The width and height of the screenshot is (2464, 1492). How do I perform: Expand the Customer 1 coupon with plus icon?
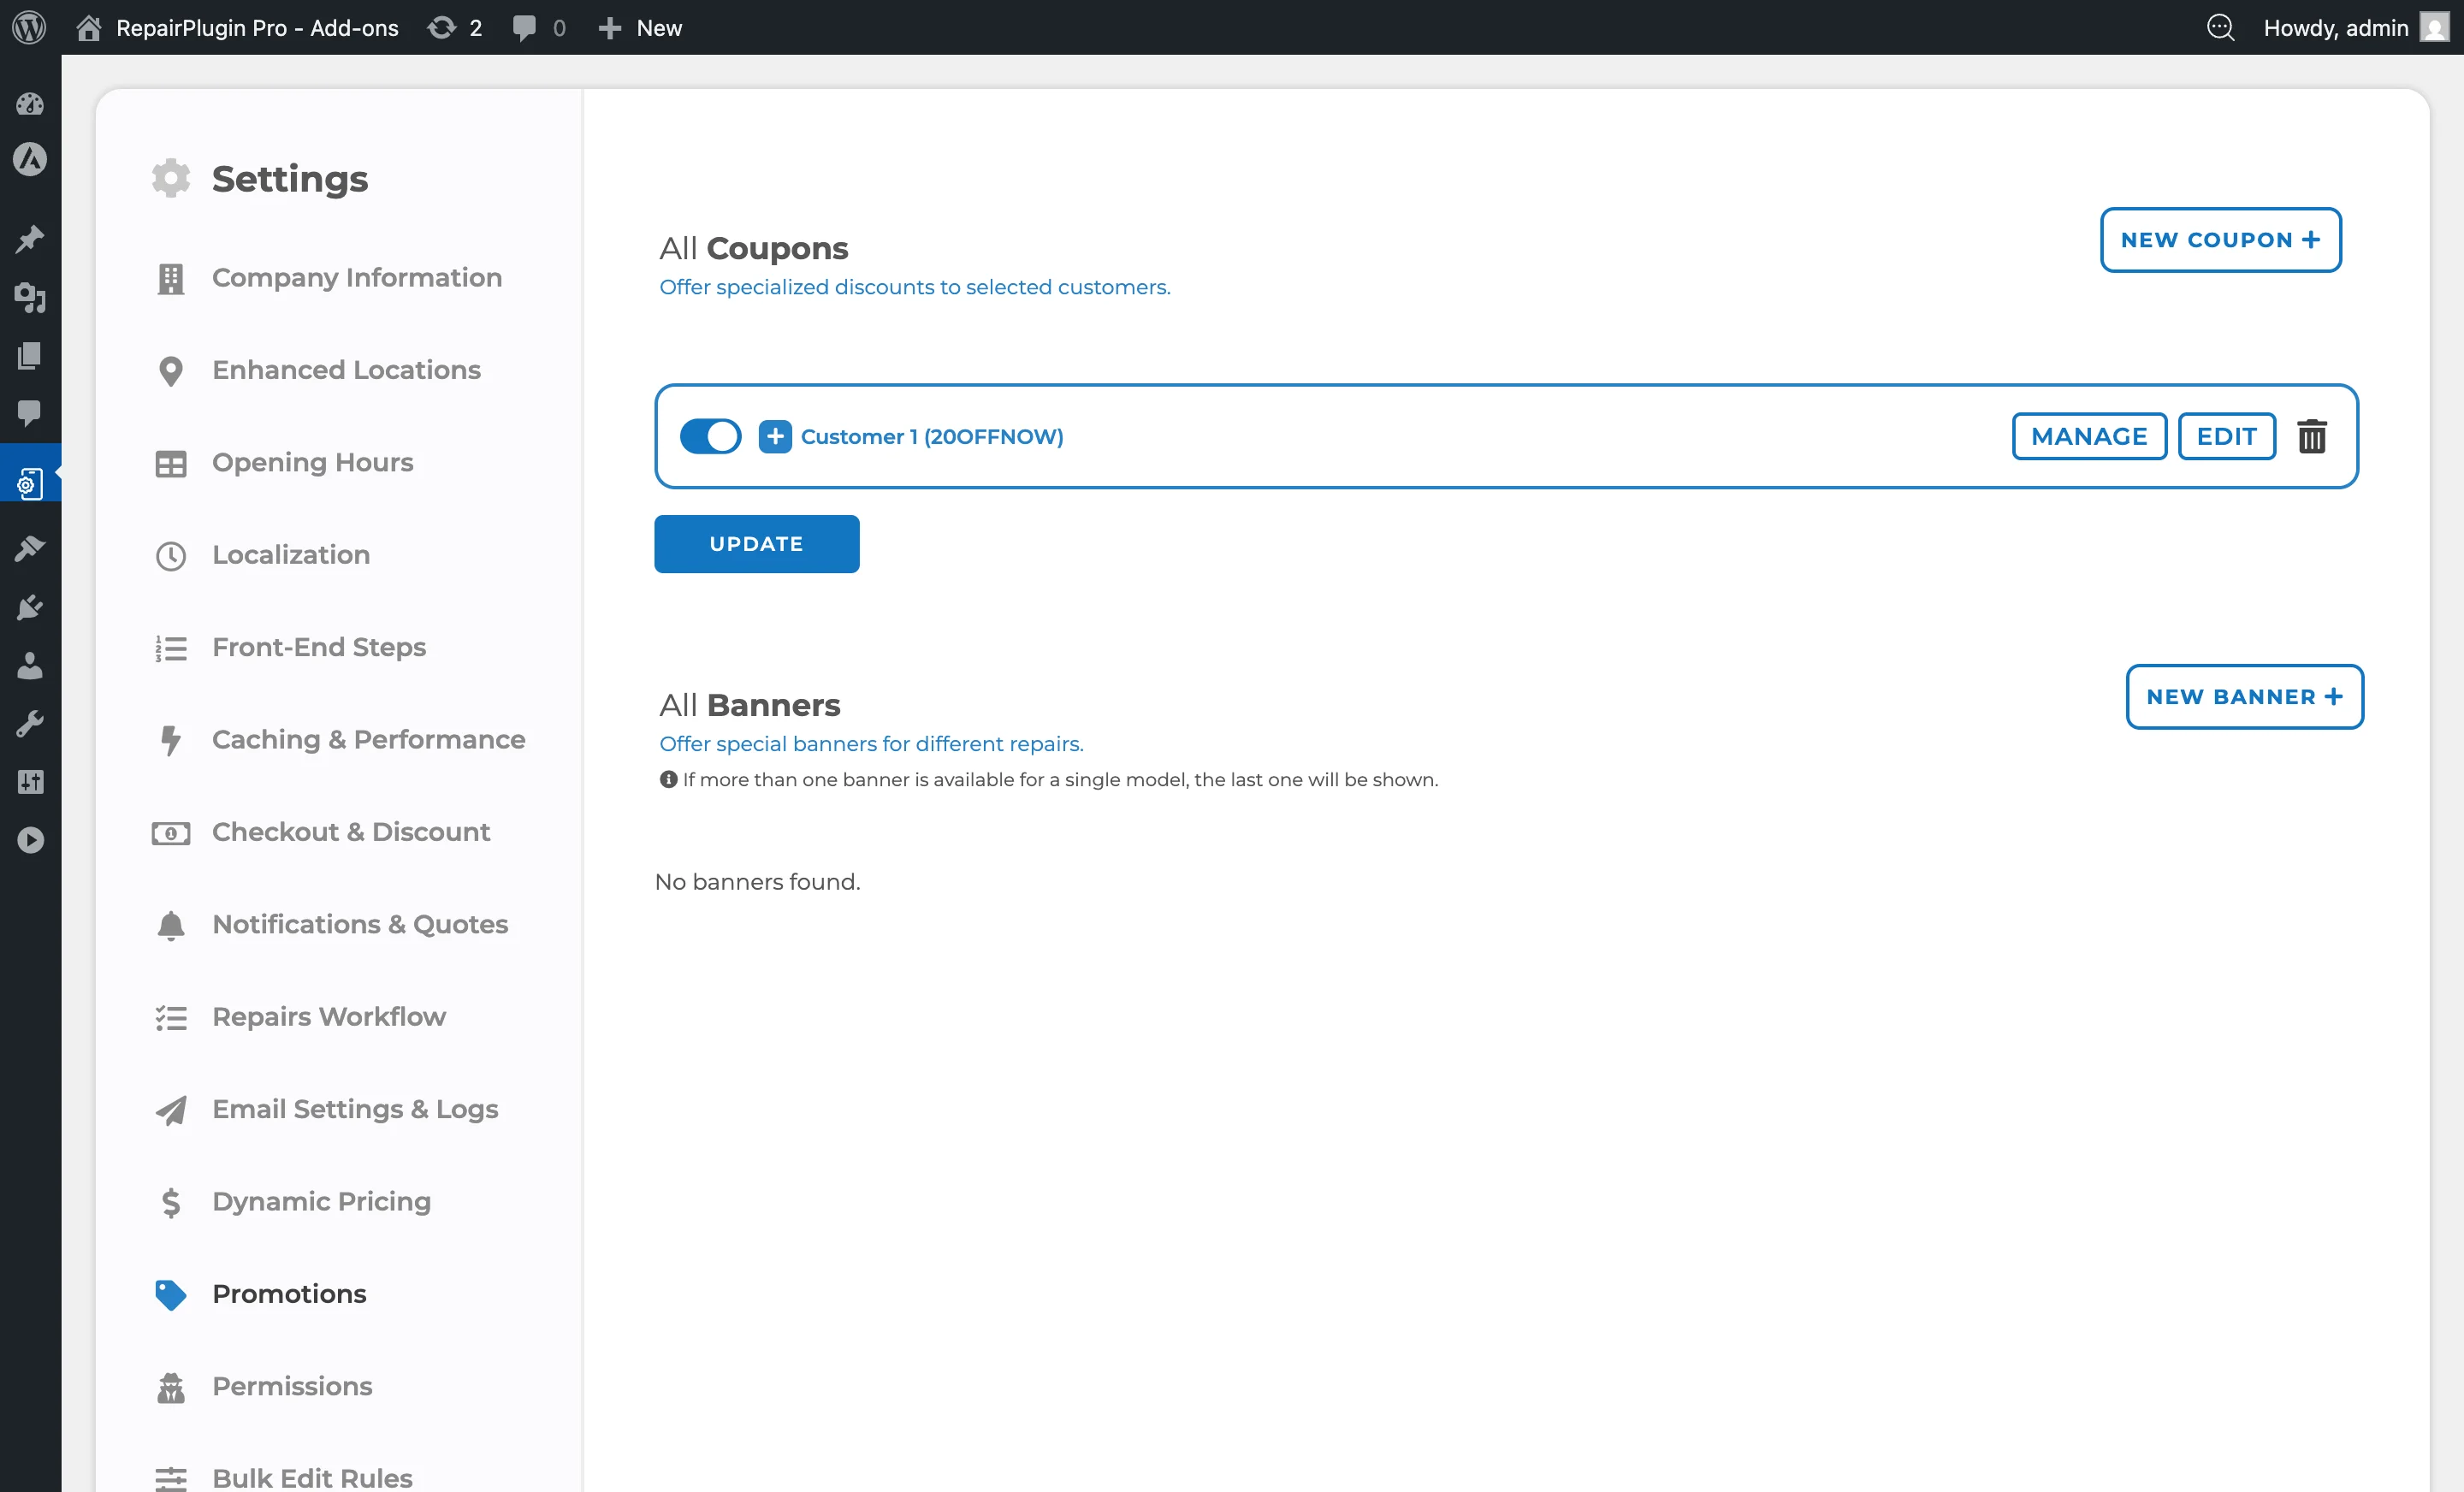pyautogui.click(x=775, y=436)
